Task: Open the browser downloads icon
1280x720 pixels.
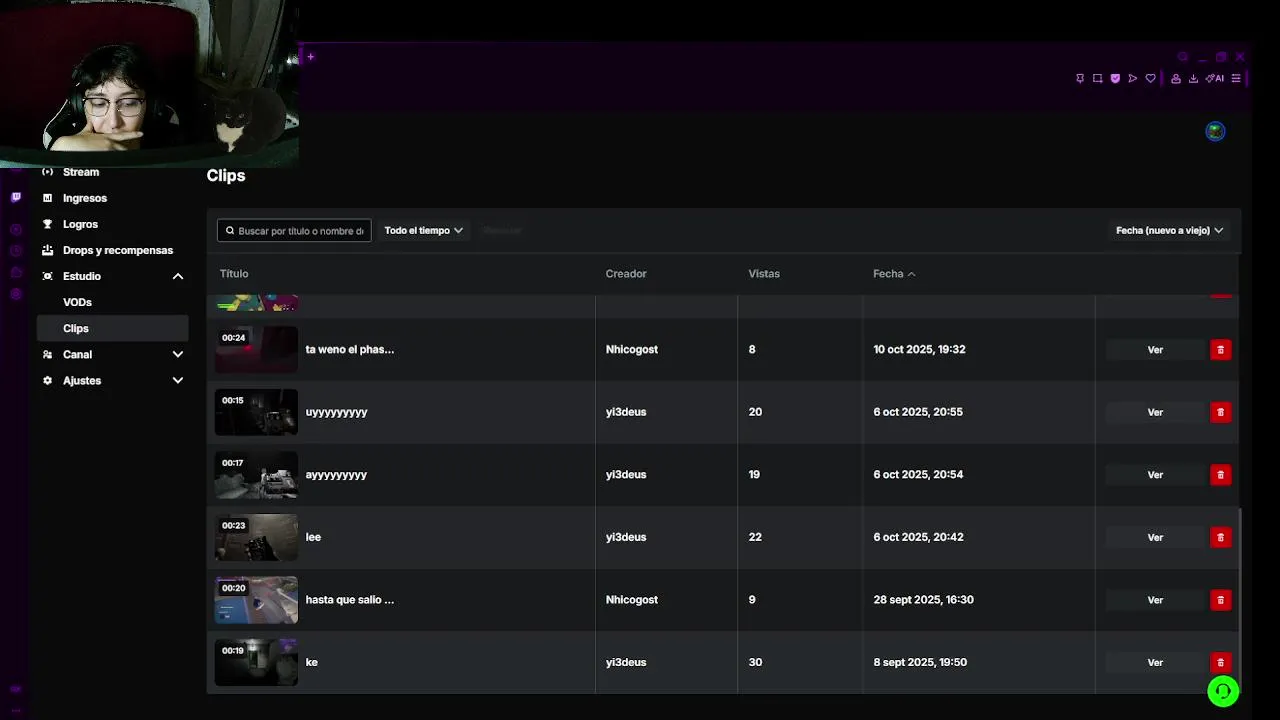Action: coord(1193,79)
